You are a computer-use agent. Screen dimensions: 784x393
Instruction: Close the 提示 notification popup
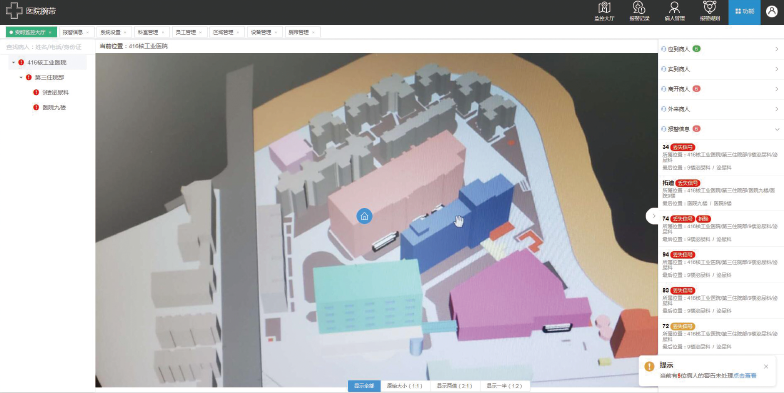click(x=766, y=366)
